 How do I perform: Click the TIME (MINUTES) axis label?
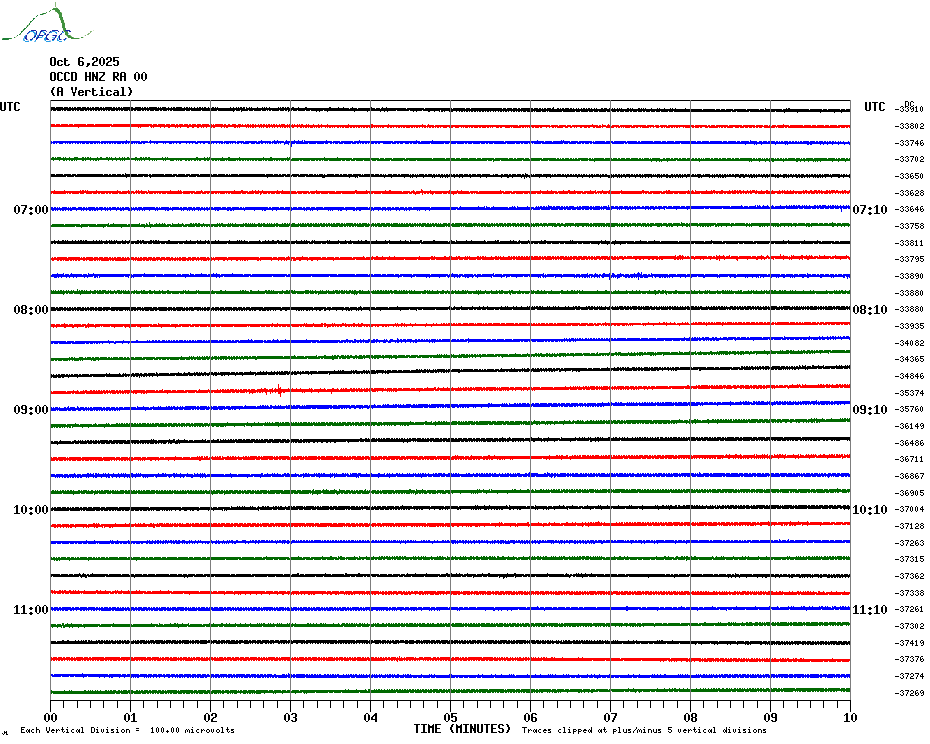point(462,729)
